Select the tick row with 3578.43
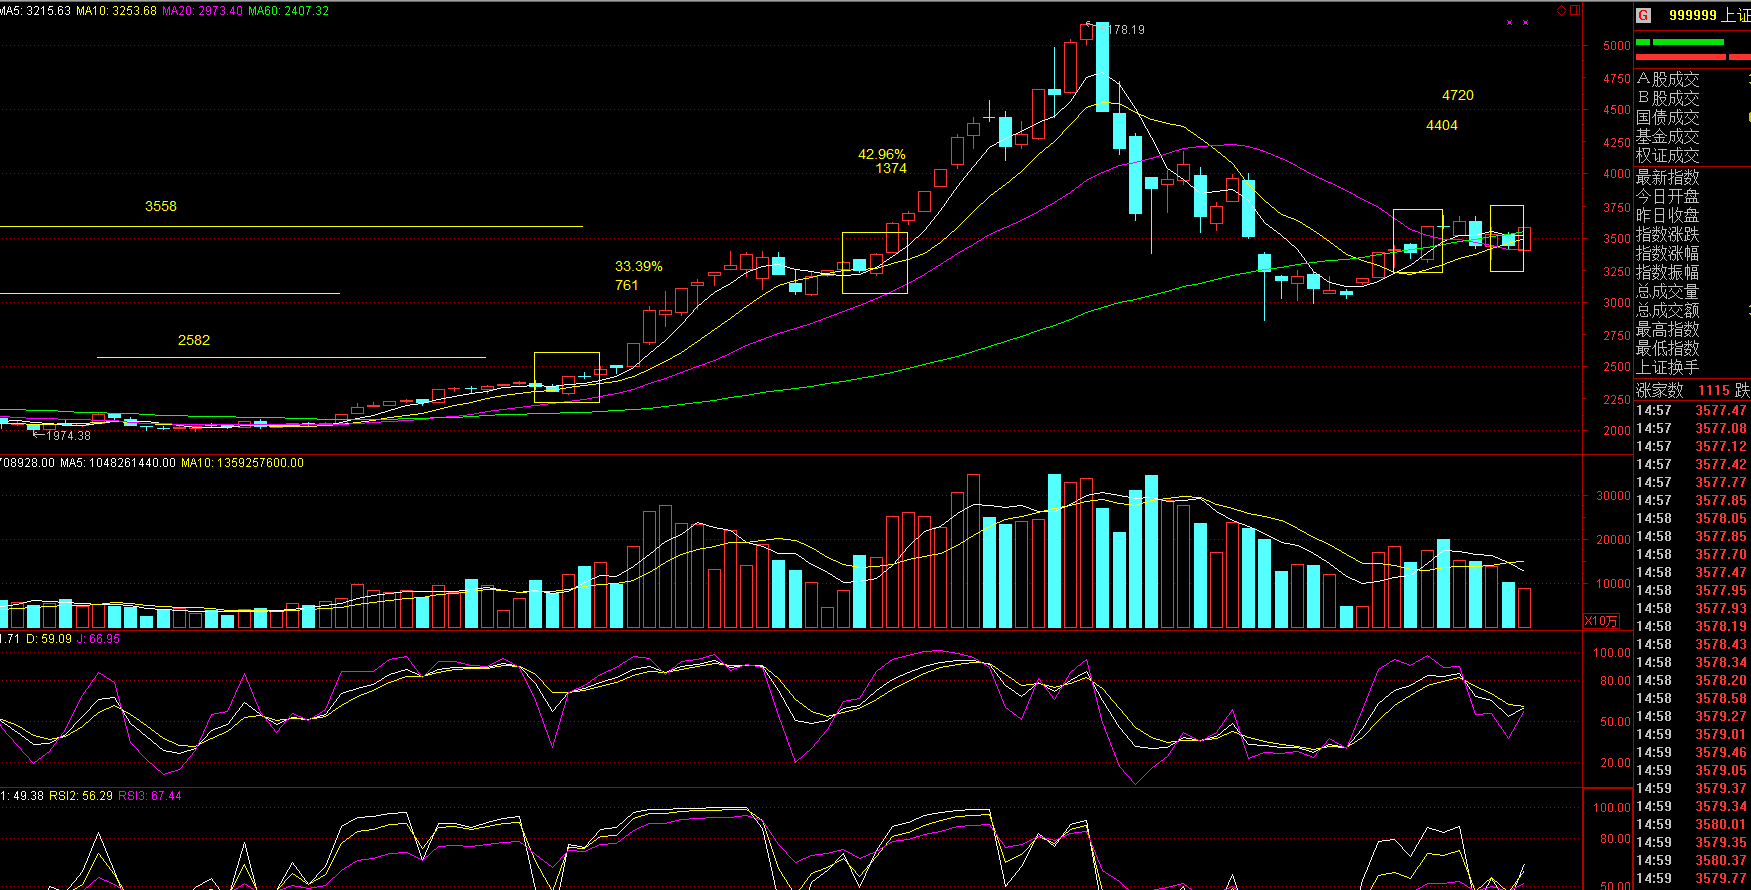Viewport: 1751px width, 890px height. (1693, 644)
